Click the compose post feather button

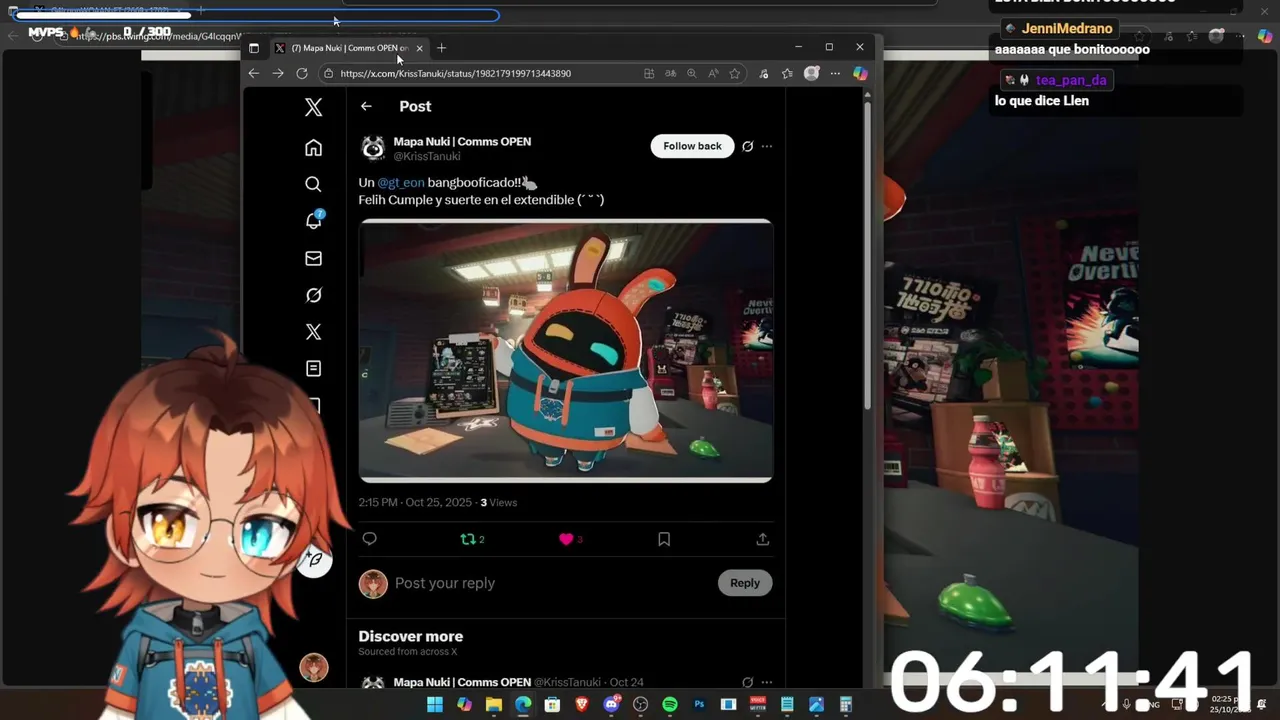pos(314,561)
